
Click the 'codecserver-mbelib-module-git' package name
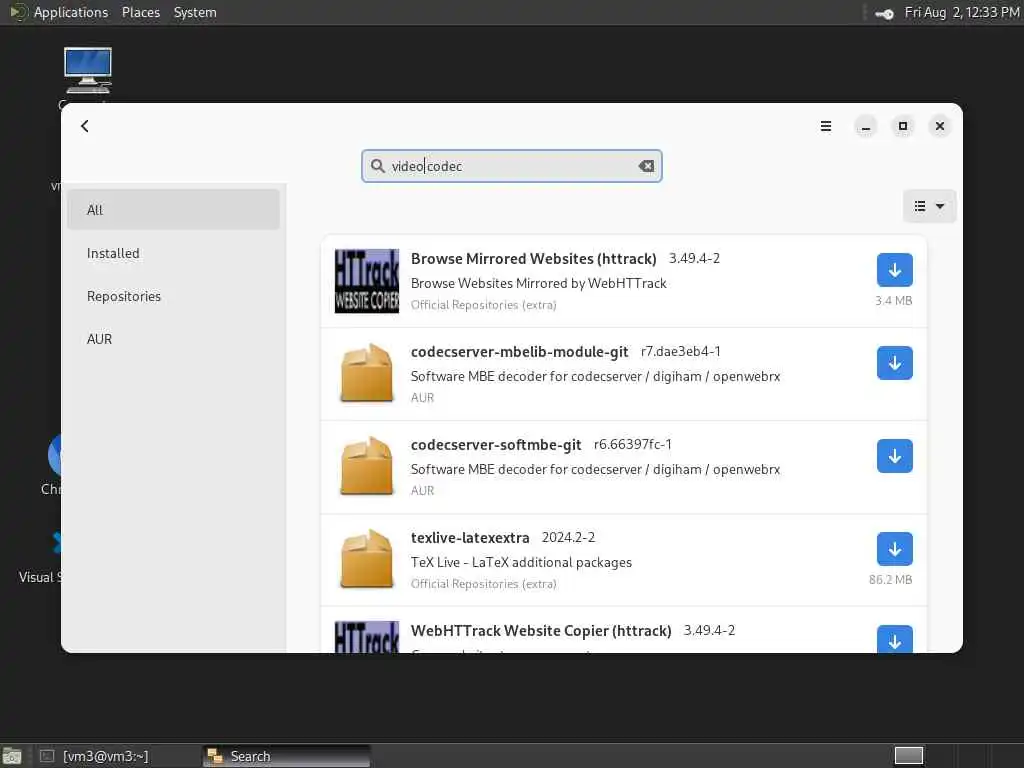click(x=519, y=351)
